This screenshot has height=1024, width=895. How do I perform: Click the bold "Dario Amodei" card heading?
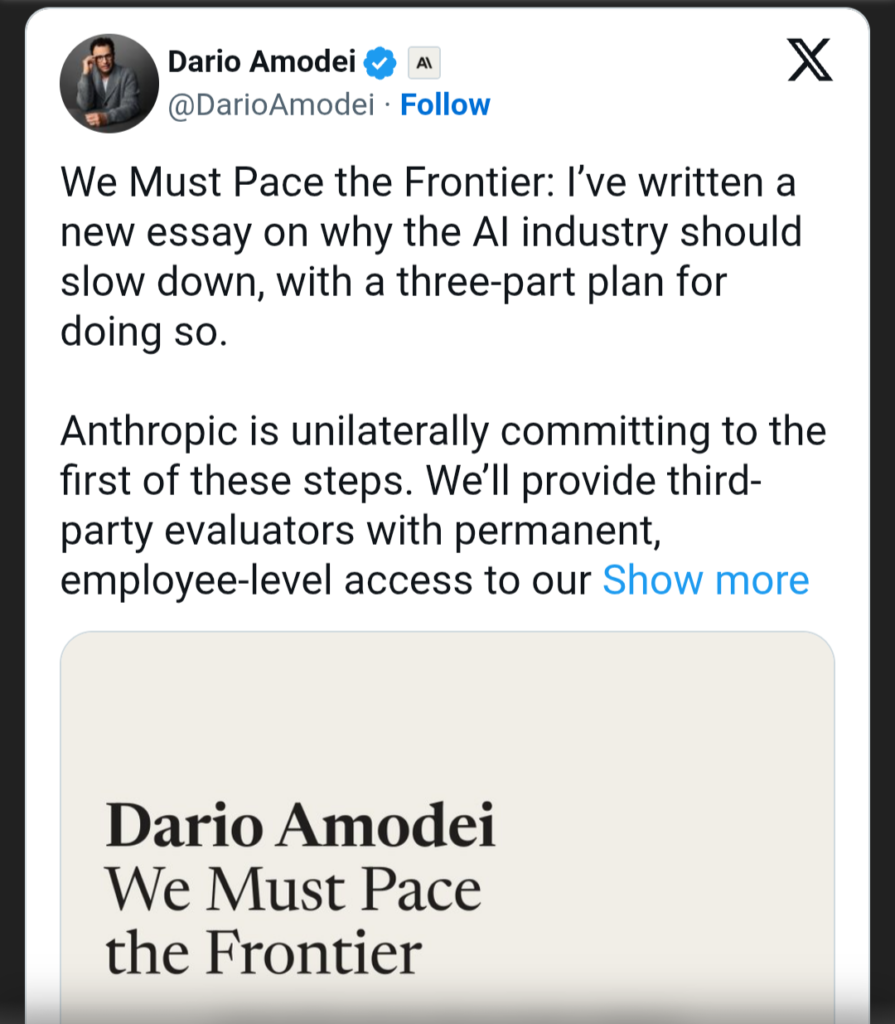tap(300, 825)
